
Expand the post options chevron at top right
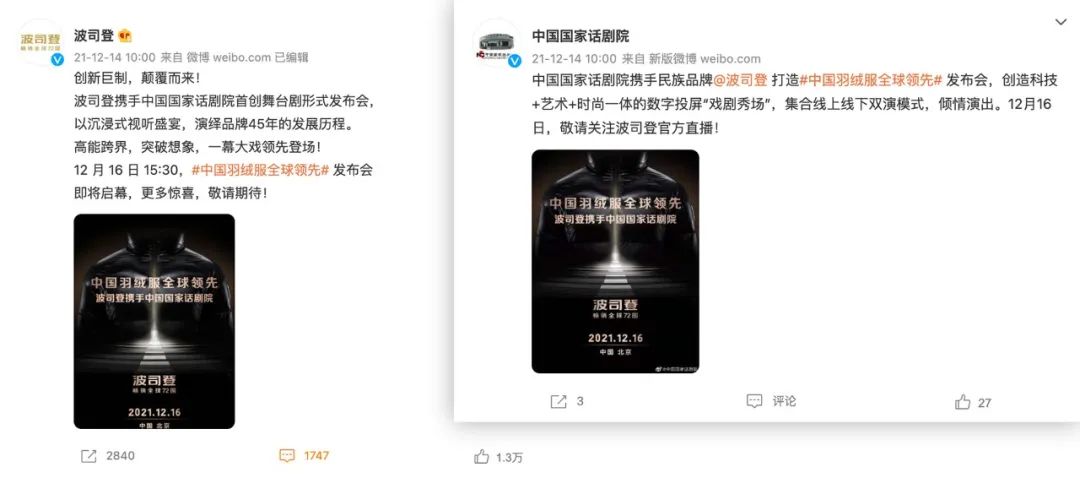1061,23
